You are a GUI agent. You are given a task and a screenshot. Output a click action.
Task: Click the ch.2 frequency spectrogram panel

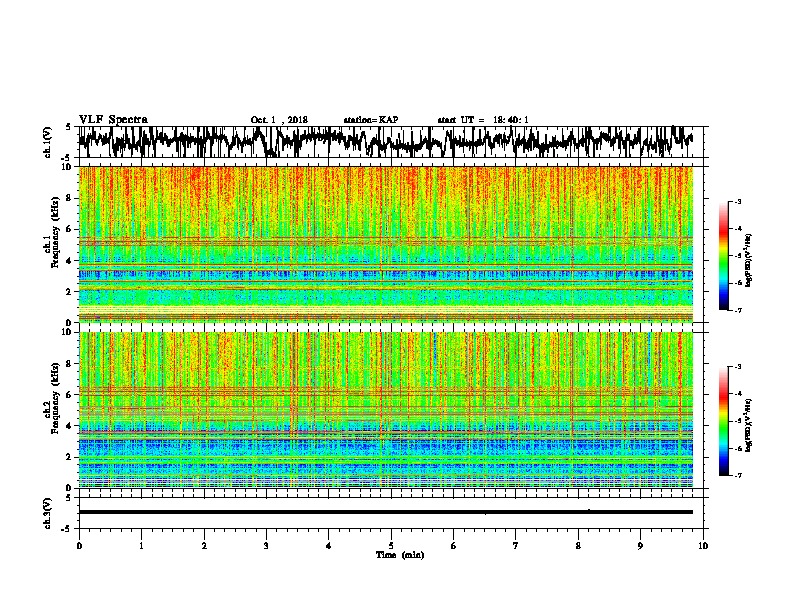(386, 410)
